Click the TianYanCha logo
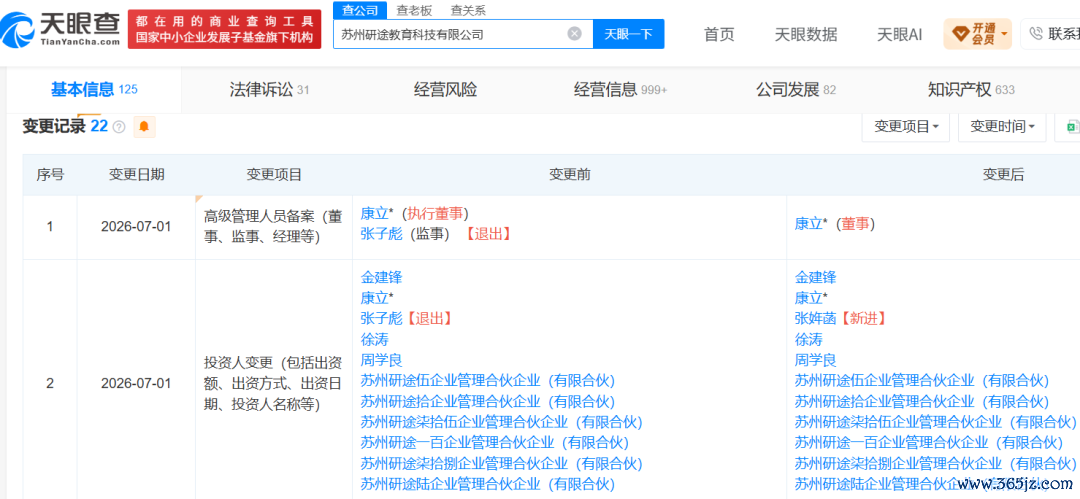 point(61,29)
